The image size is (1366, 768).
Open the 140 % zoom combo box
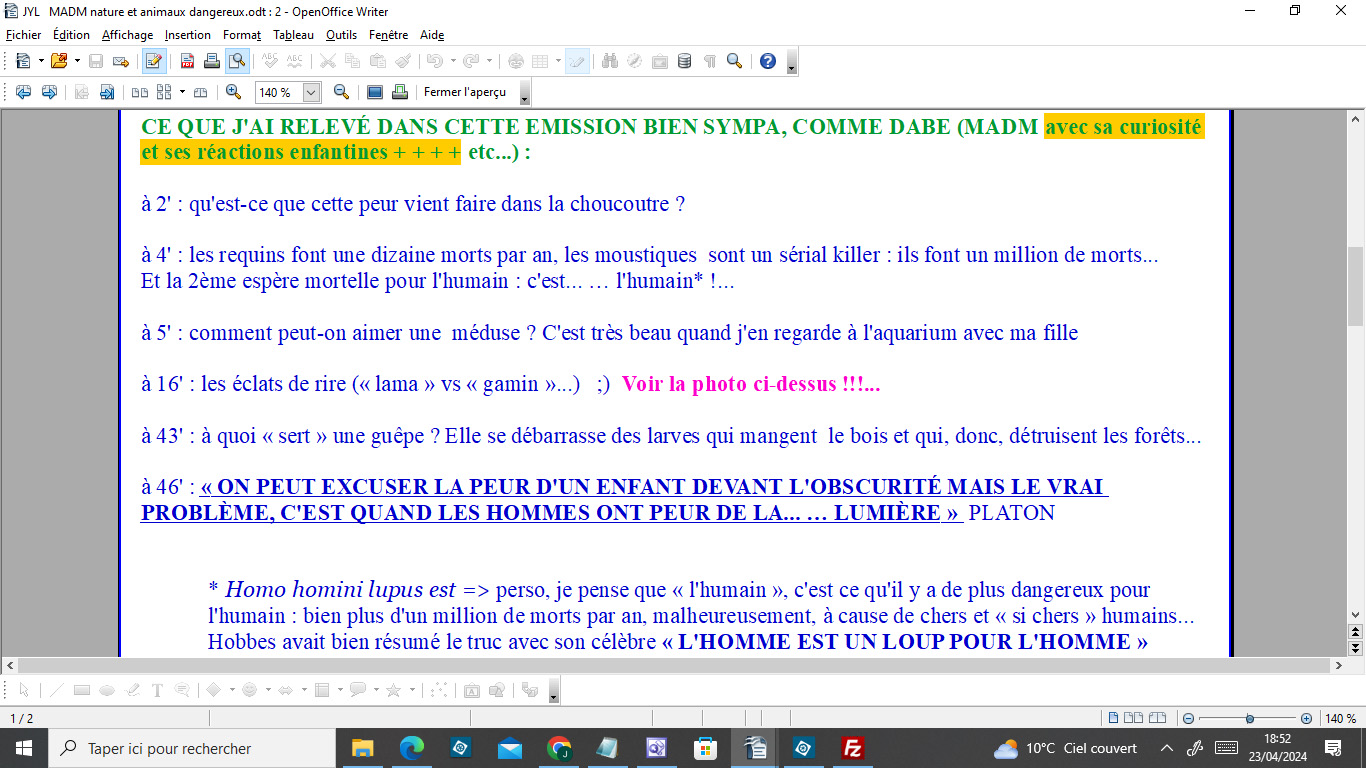pyautogui.click(x=288, y=92)
